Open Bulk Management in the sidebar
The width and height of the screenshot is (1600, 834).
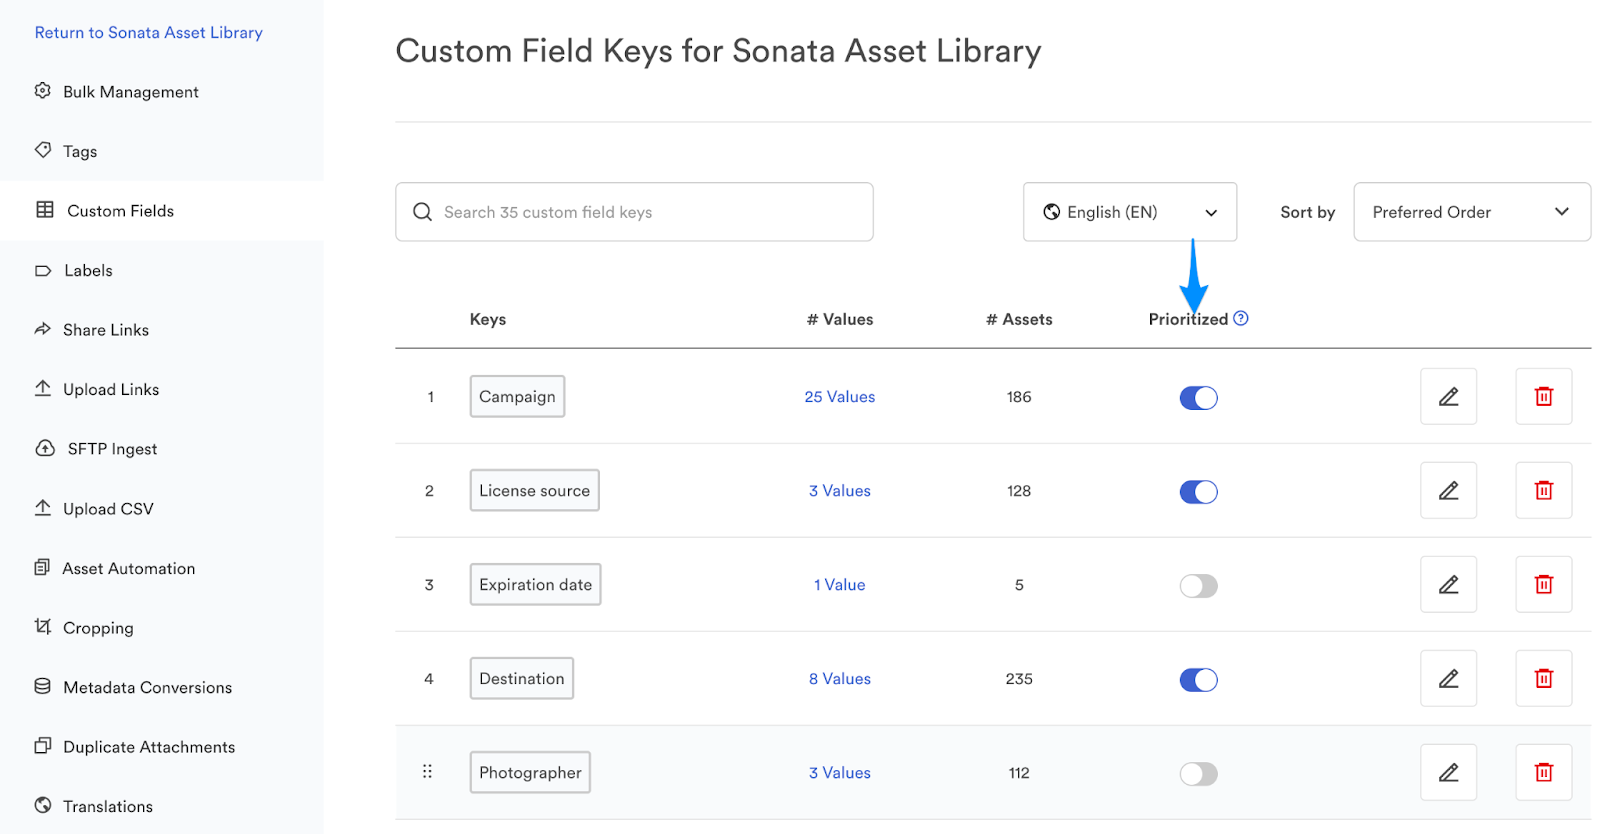(130, 92)
